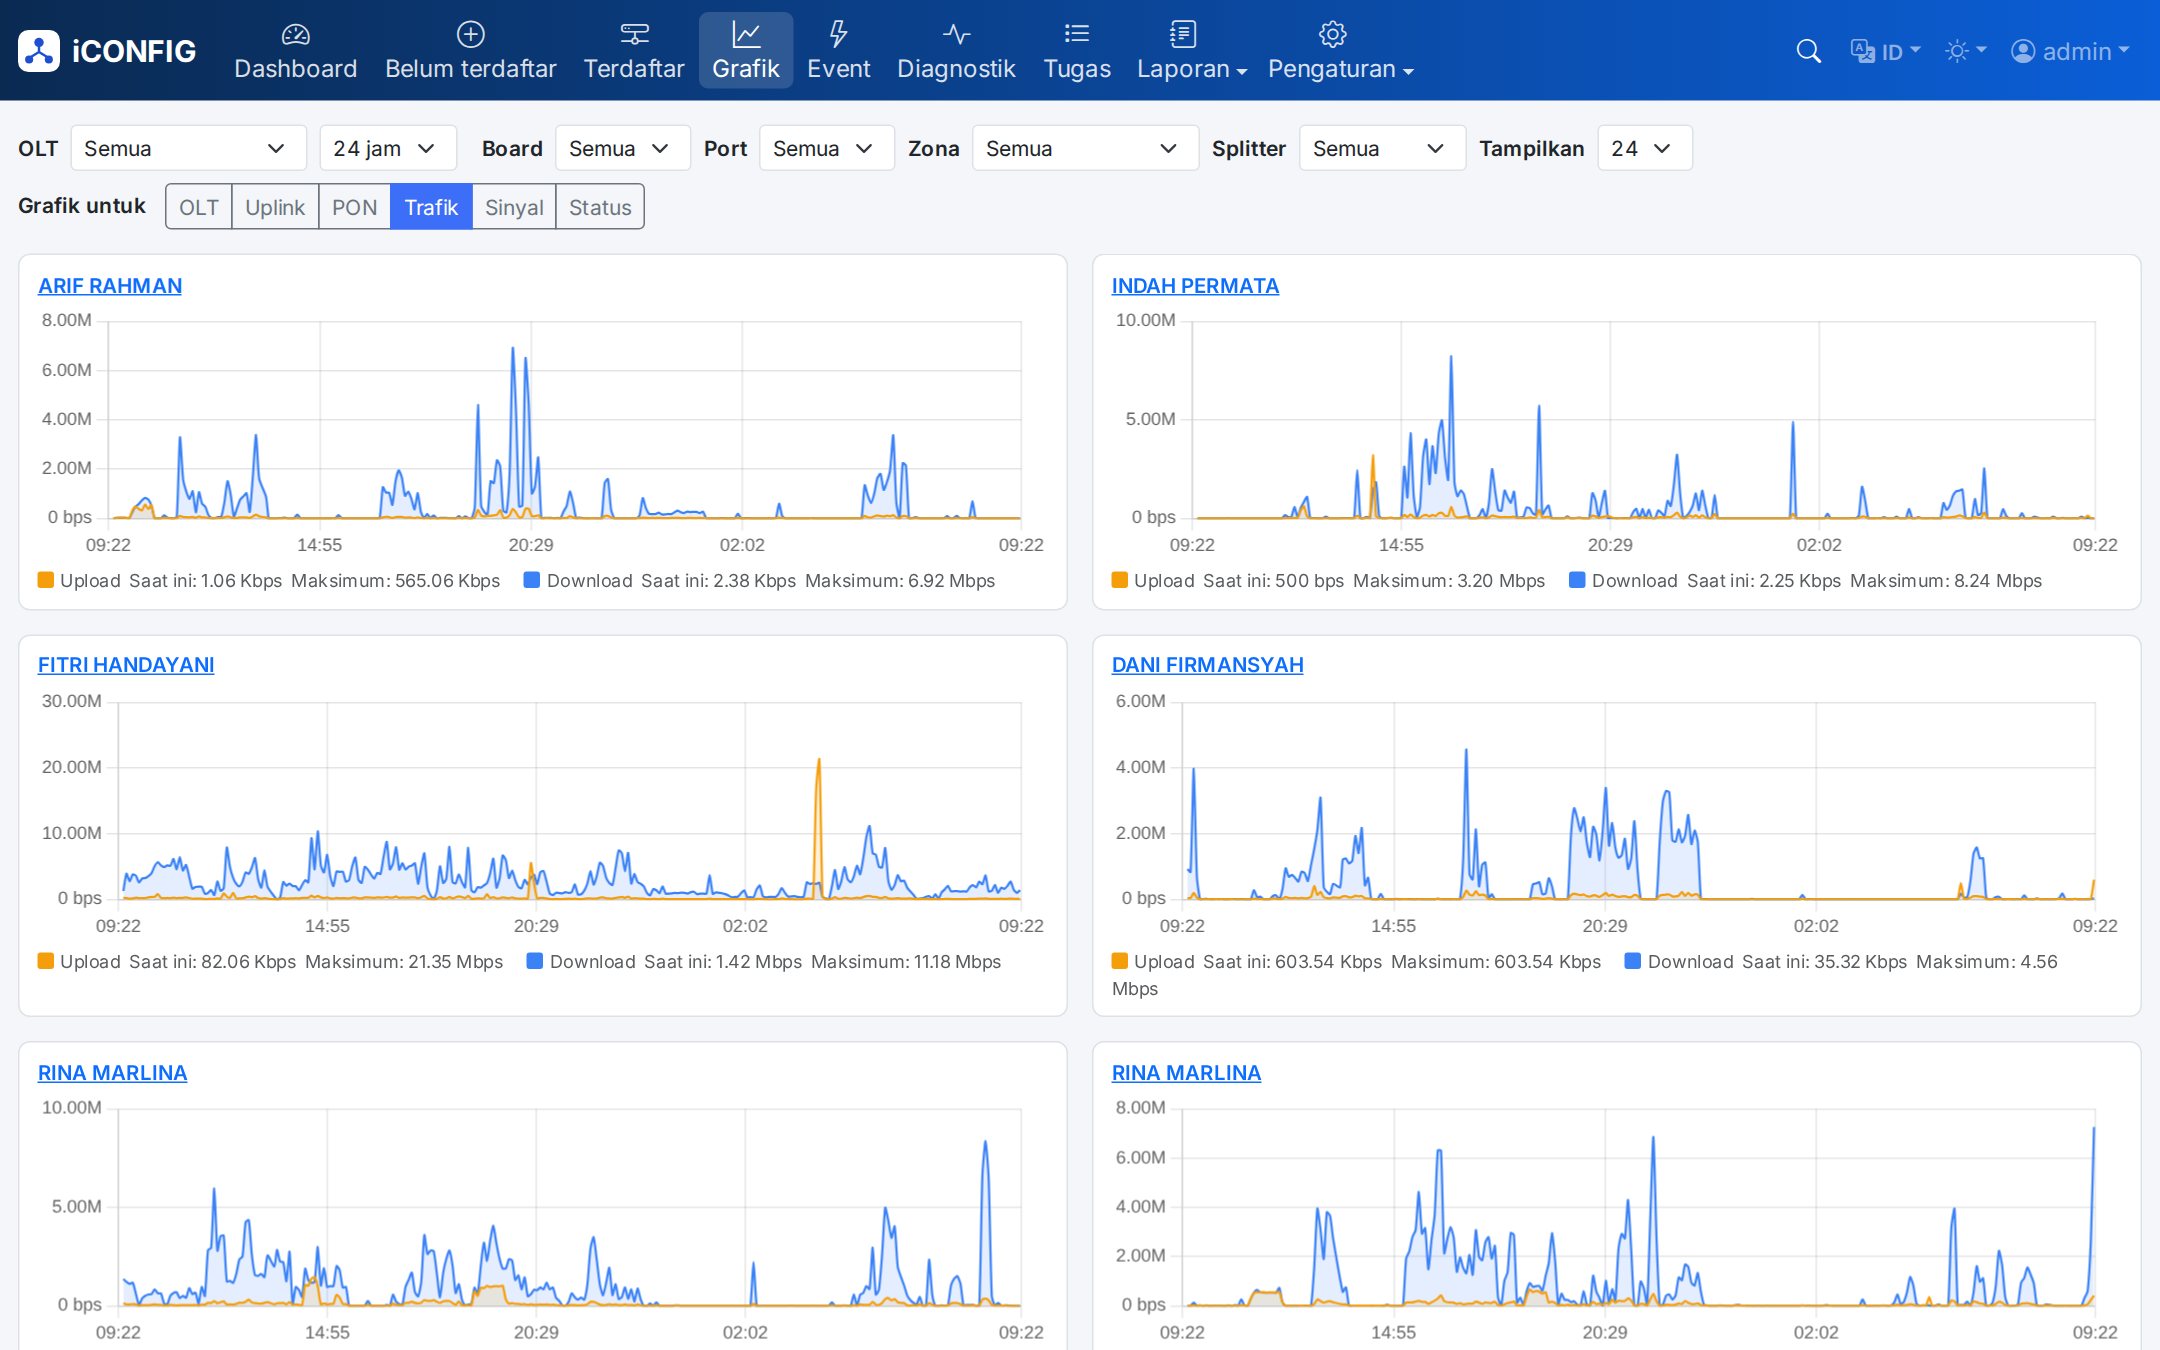Select Trafik graph type button

click(431, 207)
